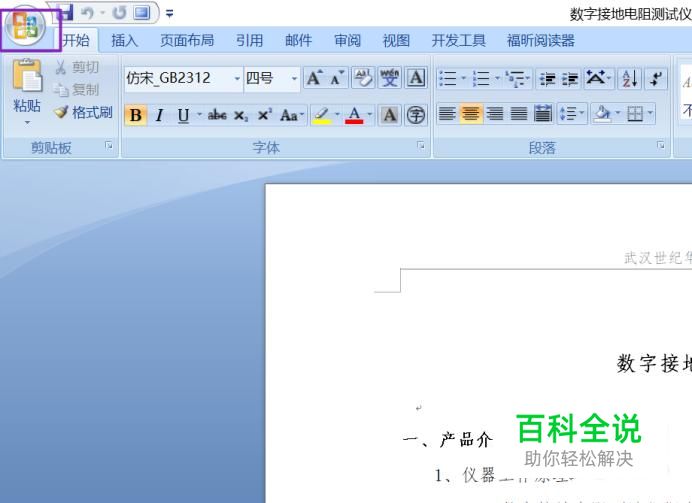Insert enclosed character (带圈字符)
The width and height of the screenshot is (692, 503).
tap(415, 115)
